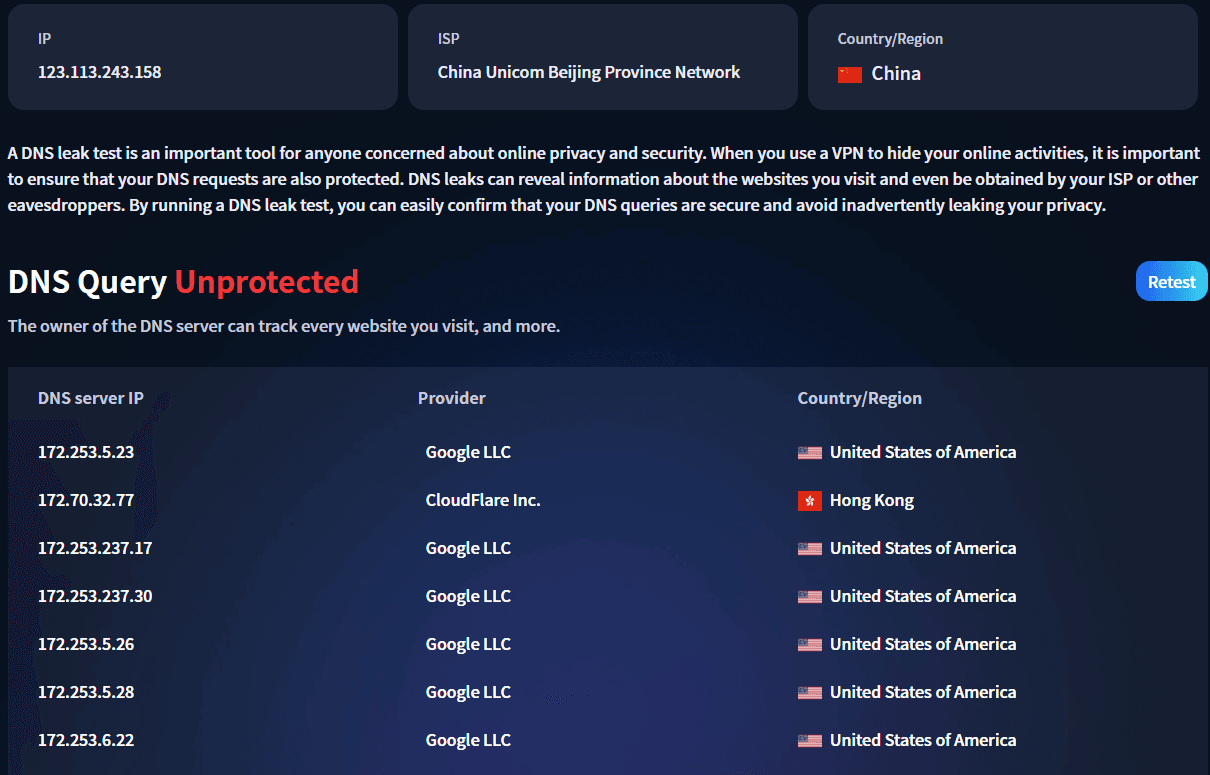Click the US flag in 172.253.5.26 row
Viewport: 1210px width, 775px height.
[x=810, y=645]
